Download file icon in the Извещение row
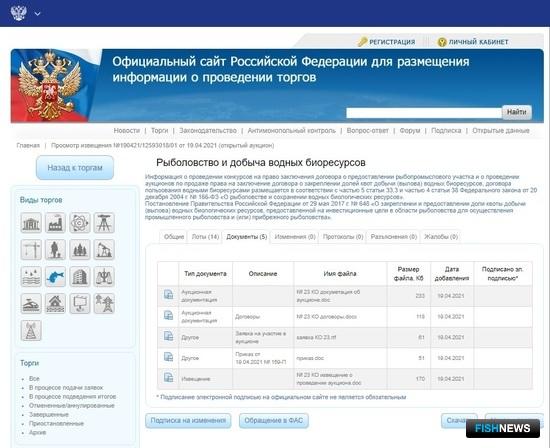This screenshot has width=550, height=448. point(168,377)
